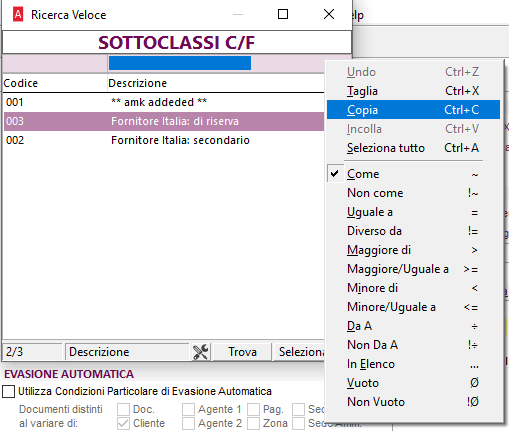Pick Seleziona tutto in the context menu
The height and width of the screenshot is (431, 509).
tap(413, 148)
